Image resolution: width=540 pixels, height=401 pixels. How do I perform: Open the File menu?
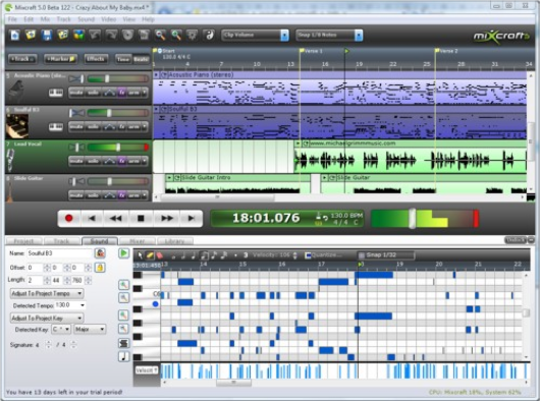click(12, 19)
